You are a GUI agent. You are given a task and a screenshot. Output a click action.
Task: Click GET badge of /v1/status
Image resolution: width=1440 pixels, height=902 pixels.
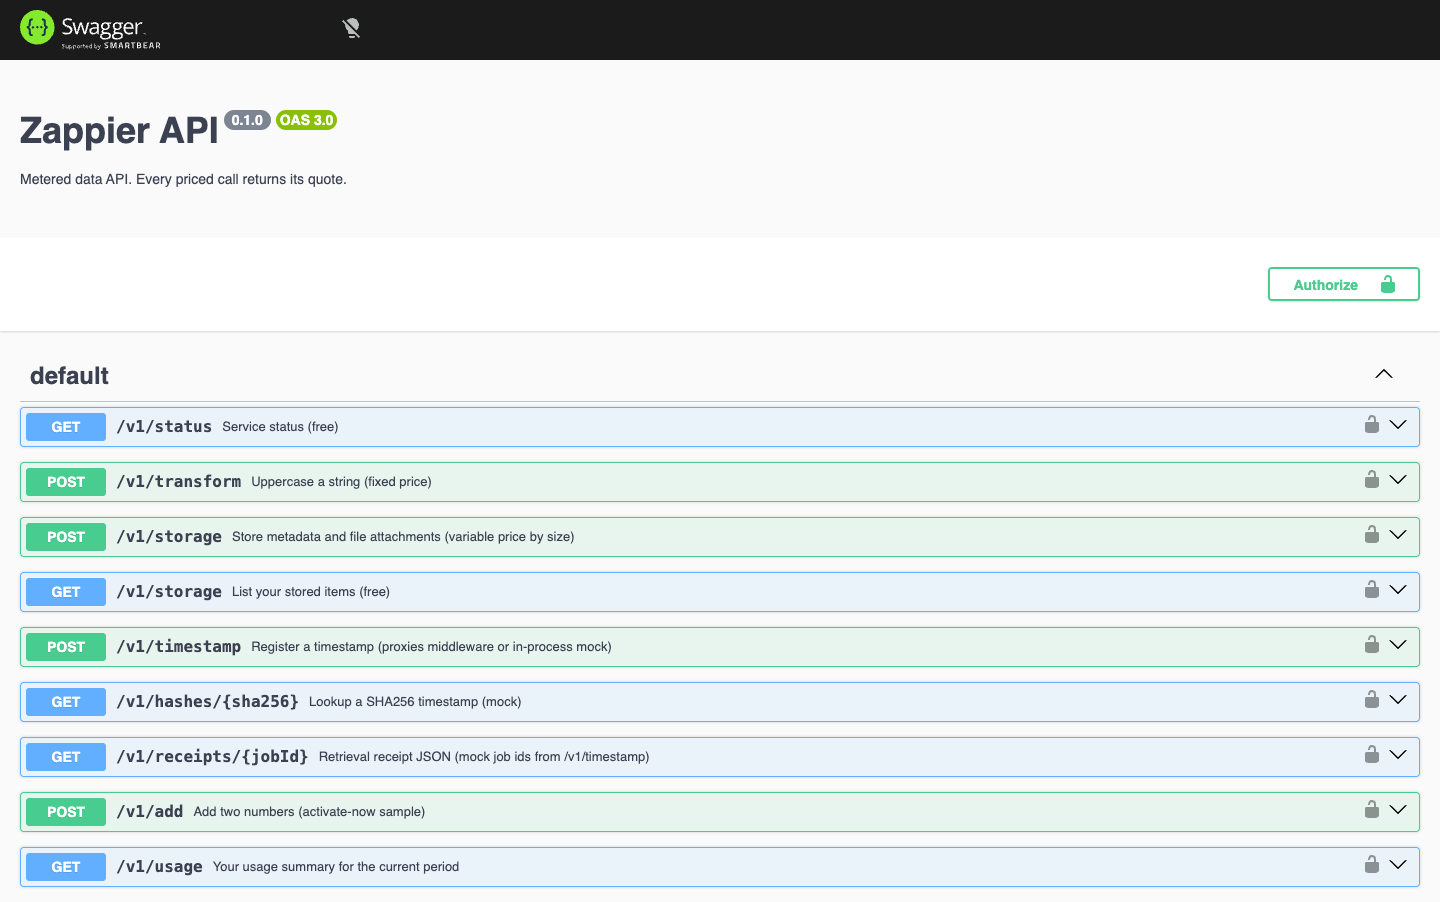[66, 427]
